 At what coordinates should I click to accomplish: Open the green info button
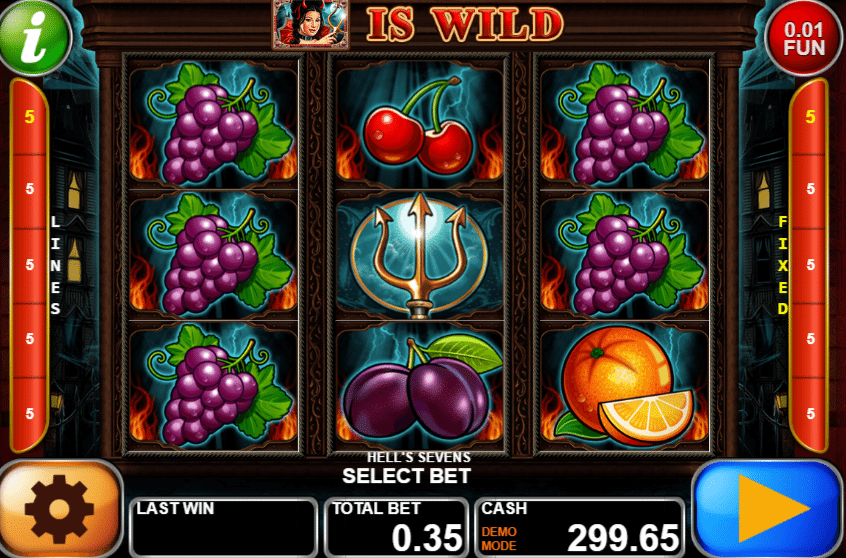pyautogui.click(x=35, y=37)
